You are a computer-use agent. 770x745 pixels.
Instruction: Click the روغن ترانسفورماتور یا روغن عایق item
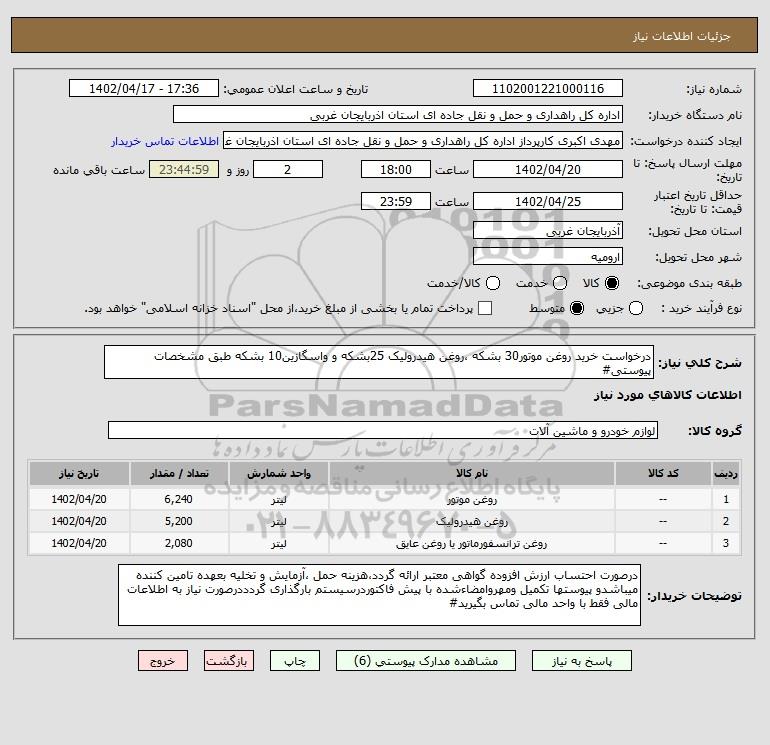coord(471,544)
